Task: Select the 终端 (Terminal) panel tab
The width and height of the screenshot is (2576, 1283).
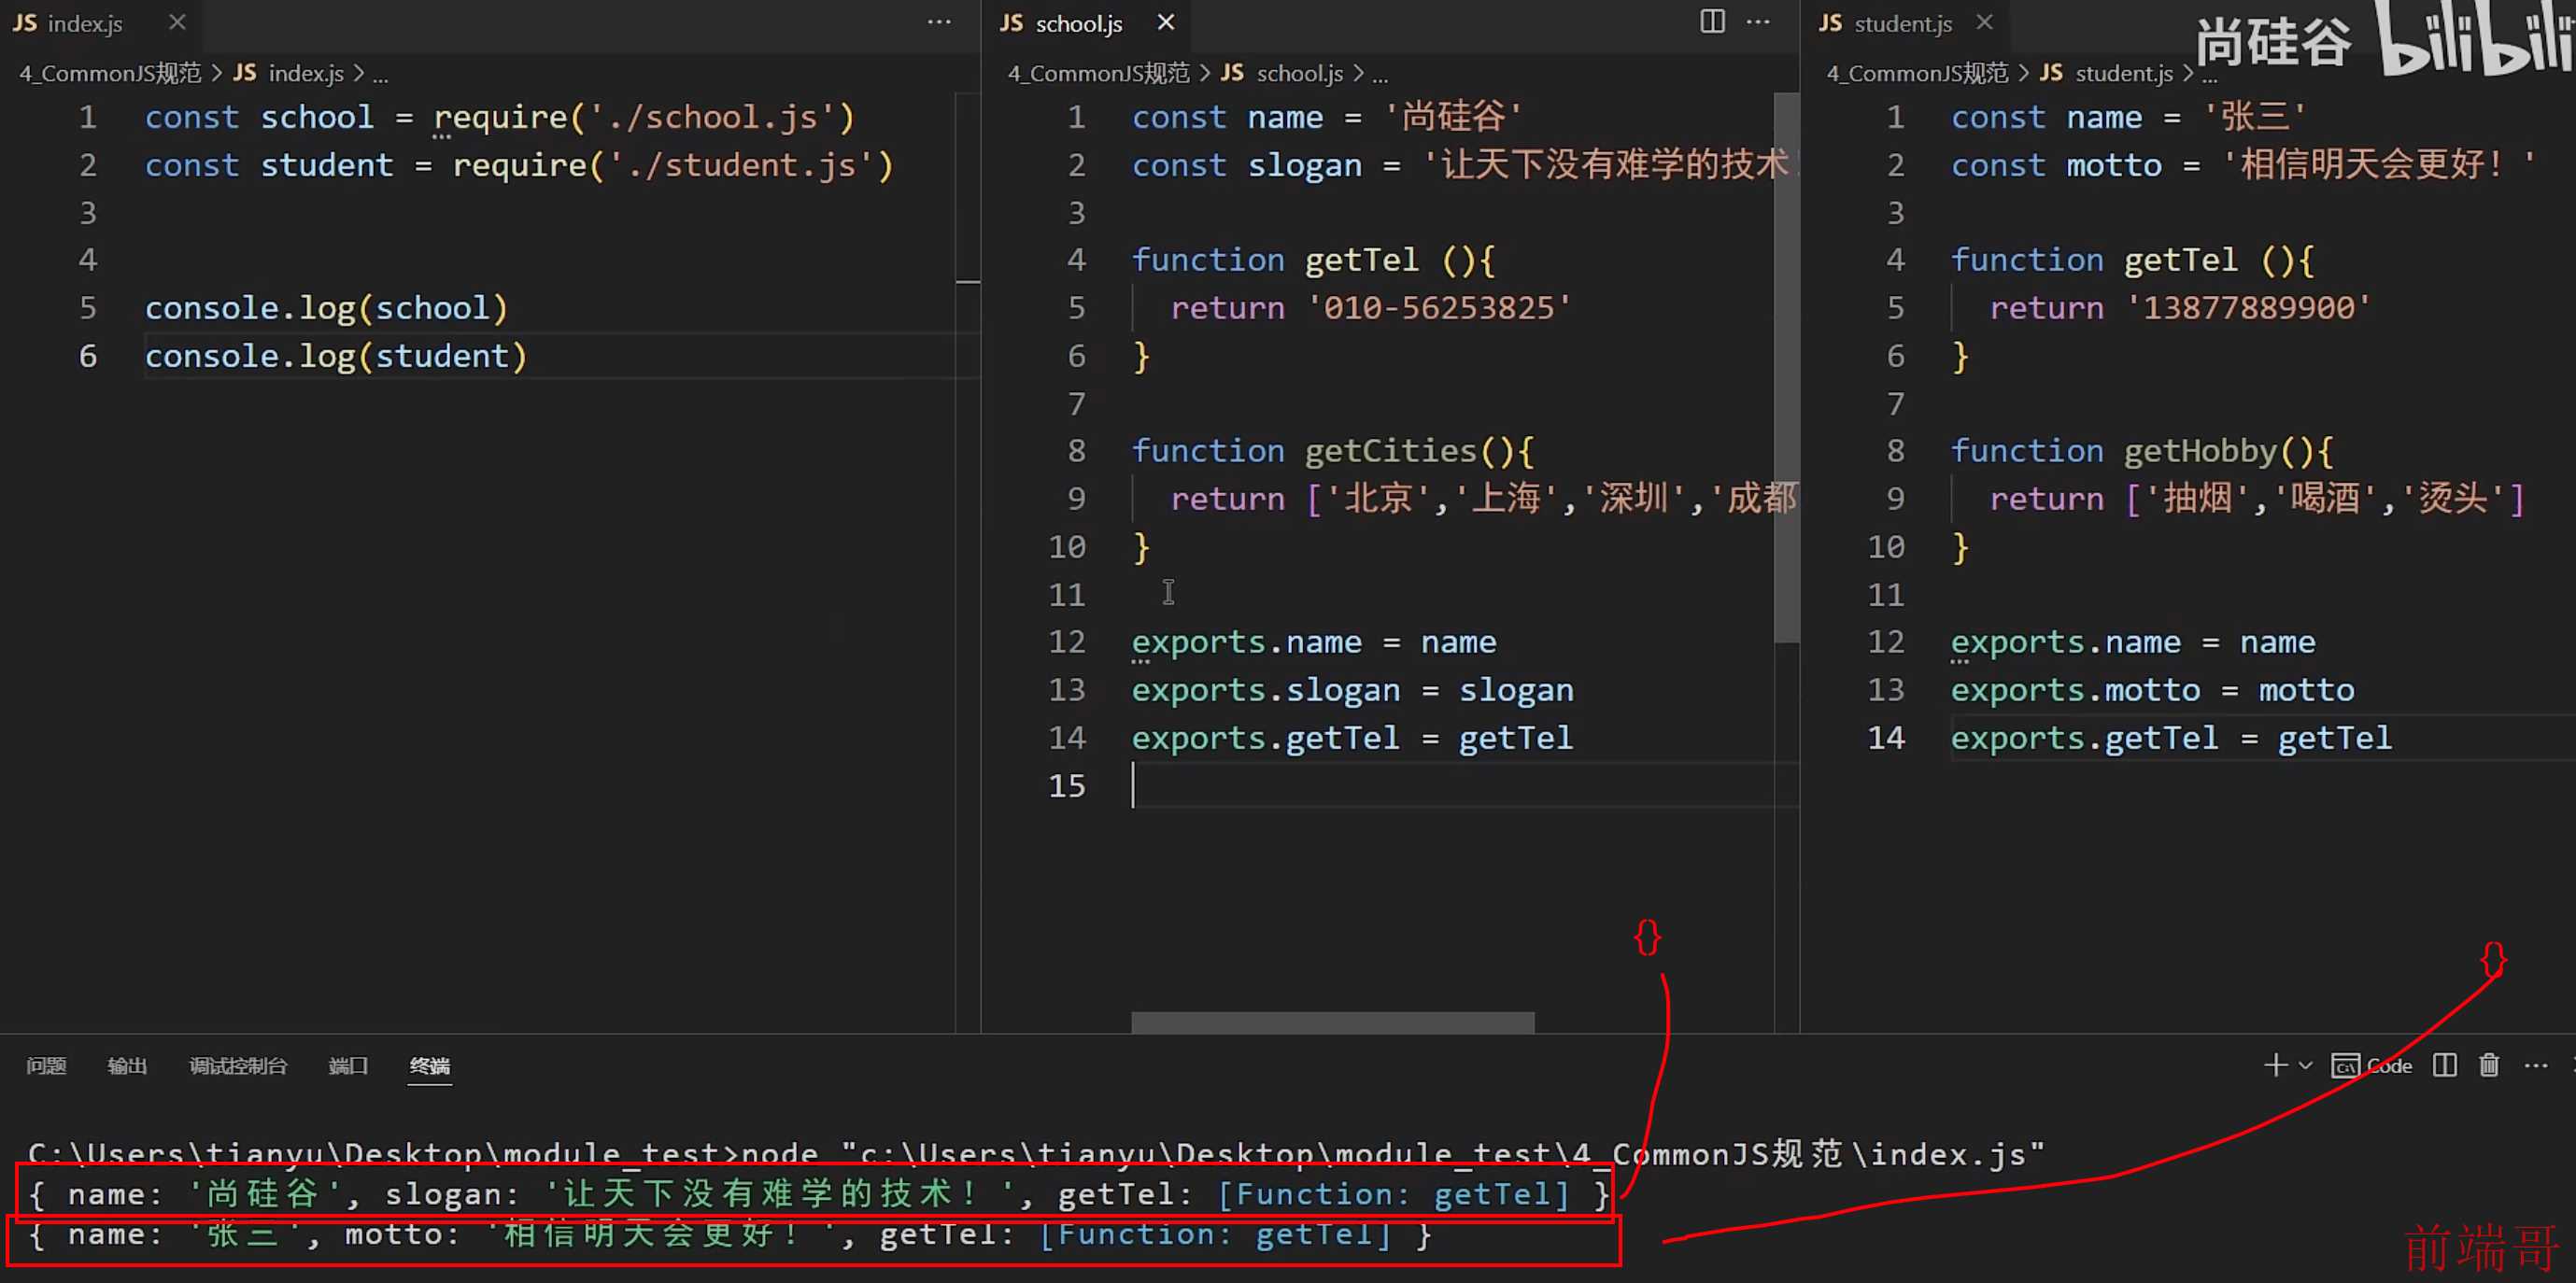Action: tap(430, 1066)
